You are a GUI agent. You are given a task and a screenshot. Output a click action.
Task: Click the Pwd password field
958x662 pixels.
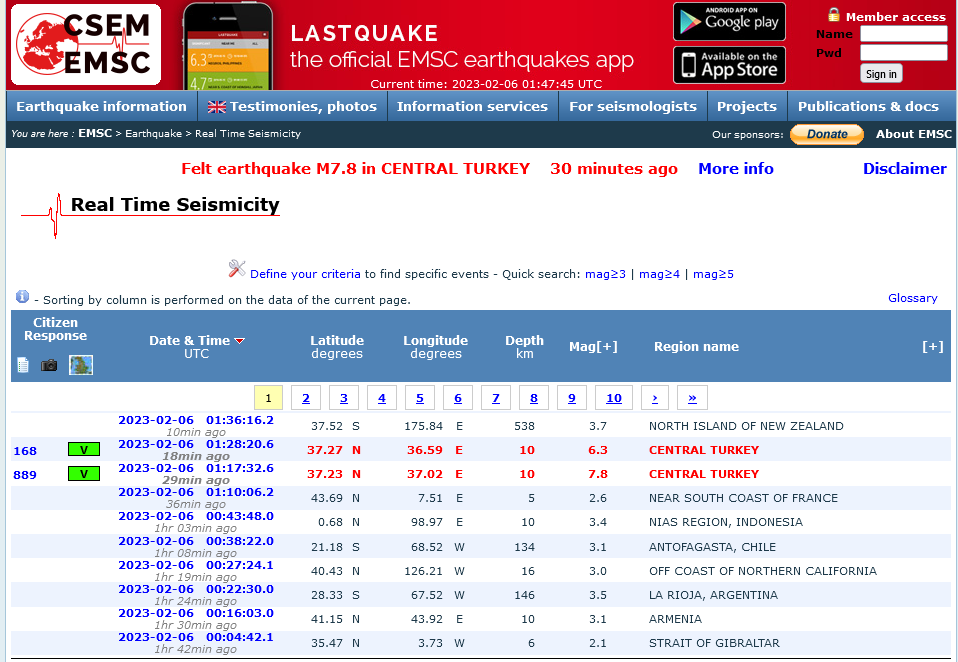(x=904, y=53)
